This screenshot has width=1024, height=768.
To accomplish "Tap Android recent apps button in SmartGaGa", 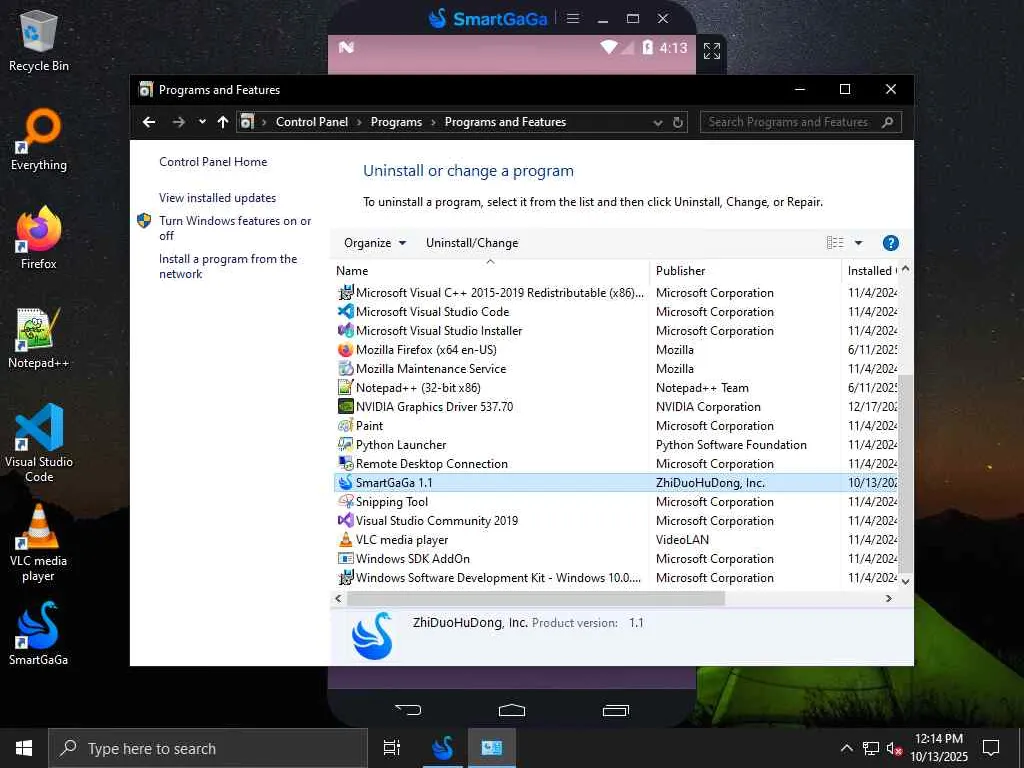I will [x=615, y=710].
